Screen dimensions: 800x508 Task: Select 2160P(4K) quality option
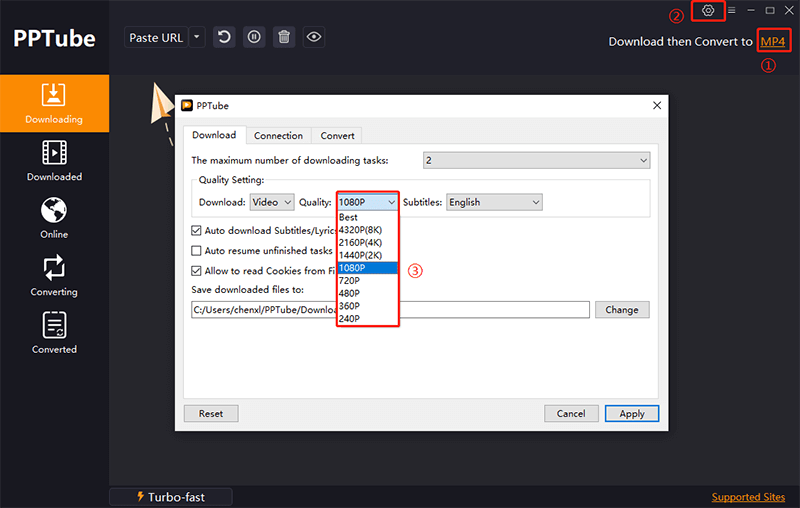click(x=367, y=243)
